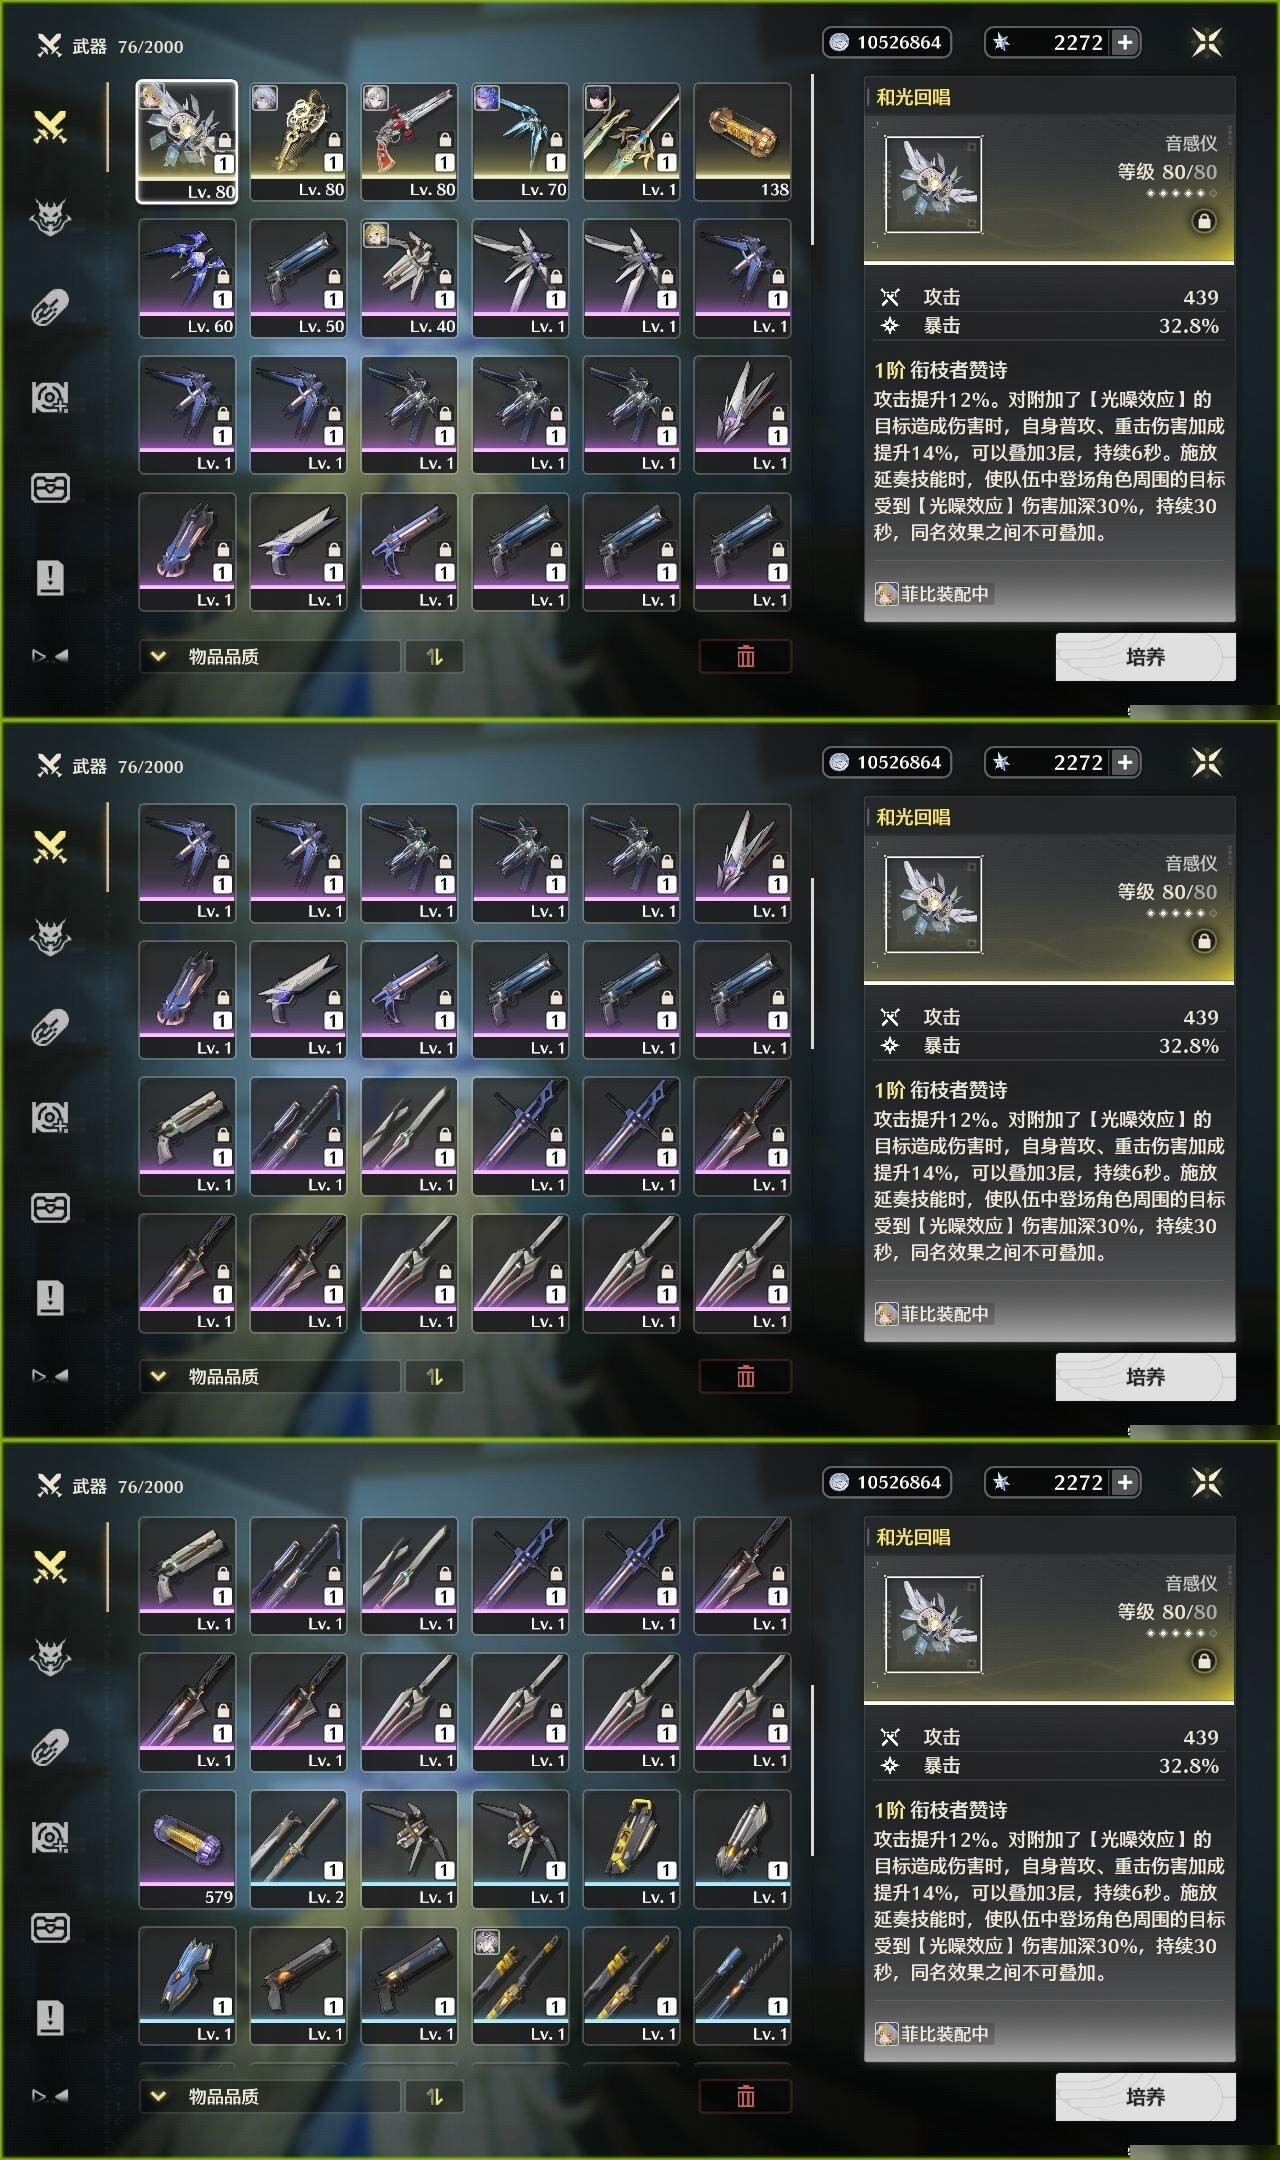The image size is (1280, 2160).
Task: Select the Lv. 80 和光回唱 rectifier thumbnail
Action: [x=187, y=141]
